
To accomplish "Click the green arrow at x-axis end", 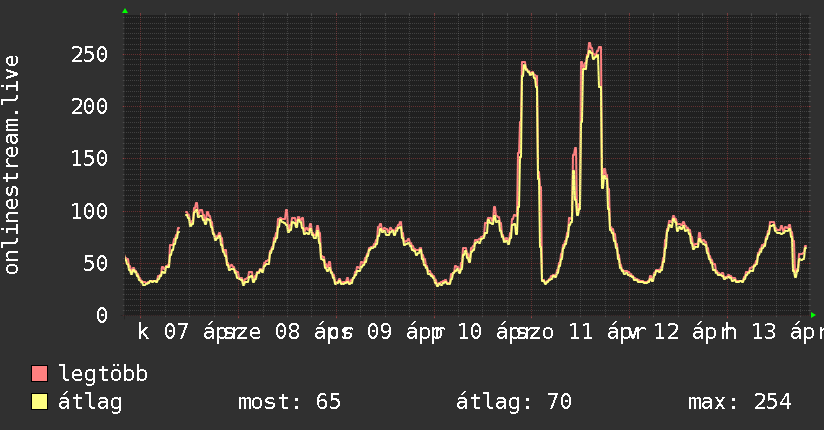I will 813,315.
